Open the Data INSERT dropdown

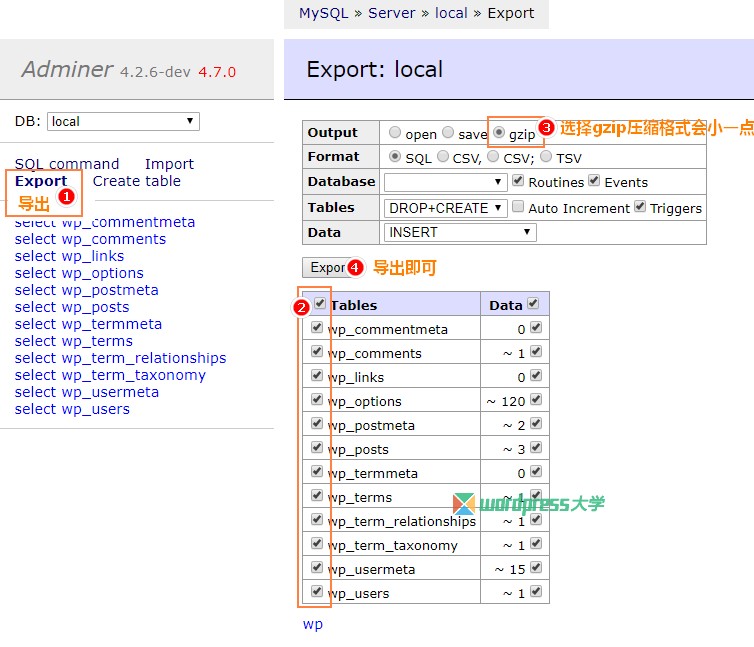(460, 232)
